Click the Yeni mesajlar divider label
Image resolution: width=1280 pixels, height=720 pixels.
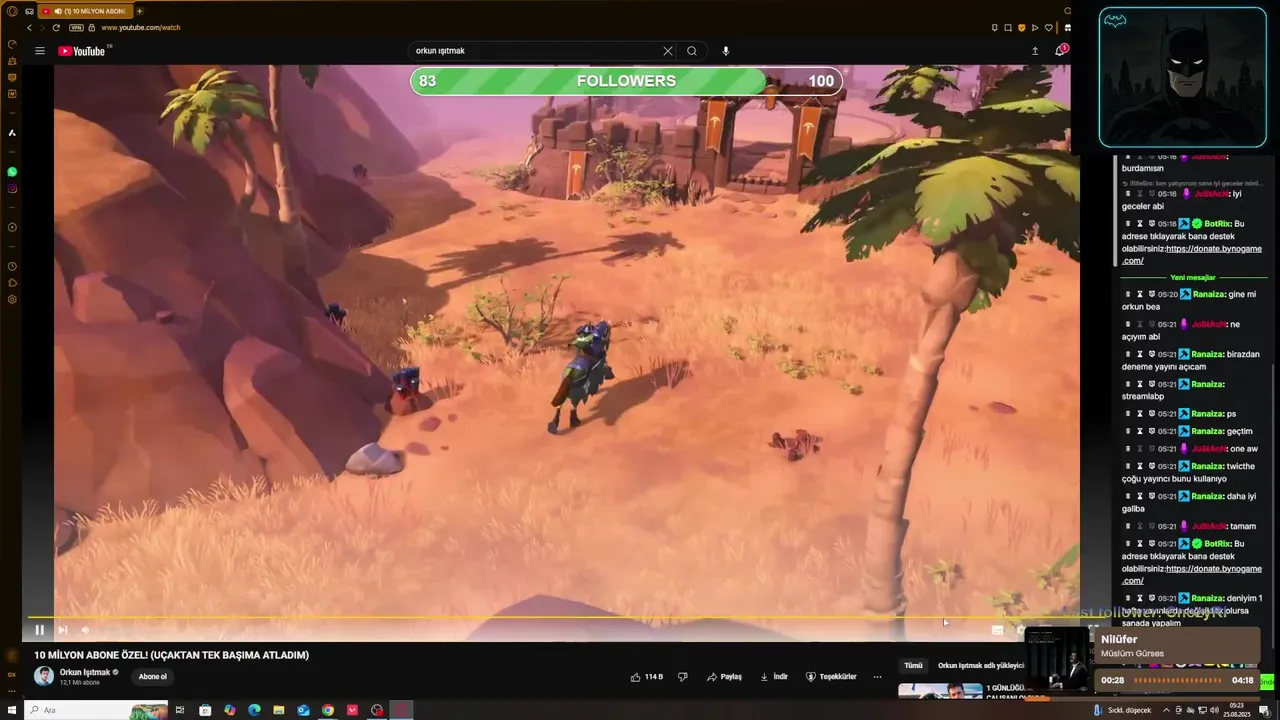pyautogui.click(x=1193, y=277)
